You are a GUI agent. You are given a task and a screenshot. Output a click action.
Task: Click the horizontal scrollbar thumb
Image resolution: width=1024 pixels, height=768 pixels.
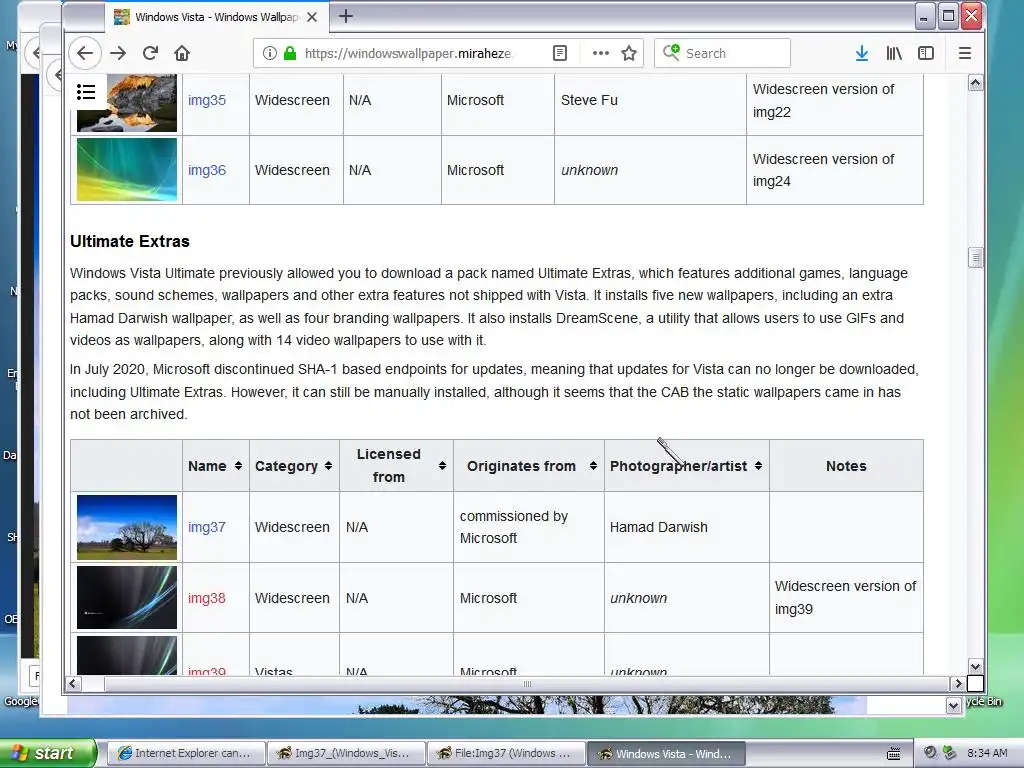(526, 684)
